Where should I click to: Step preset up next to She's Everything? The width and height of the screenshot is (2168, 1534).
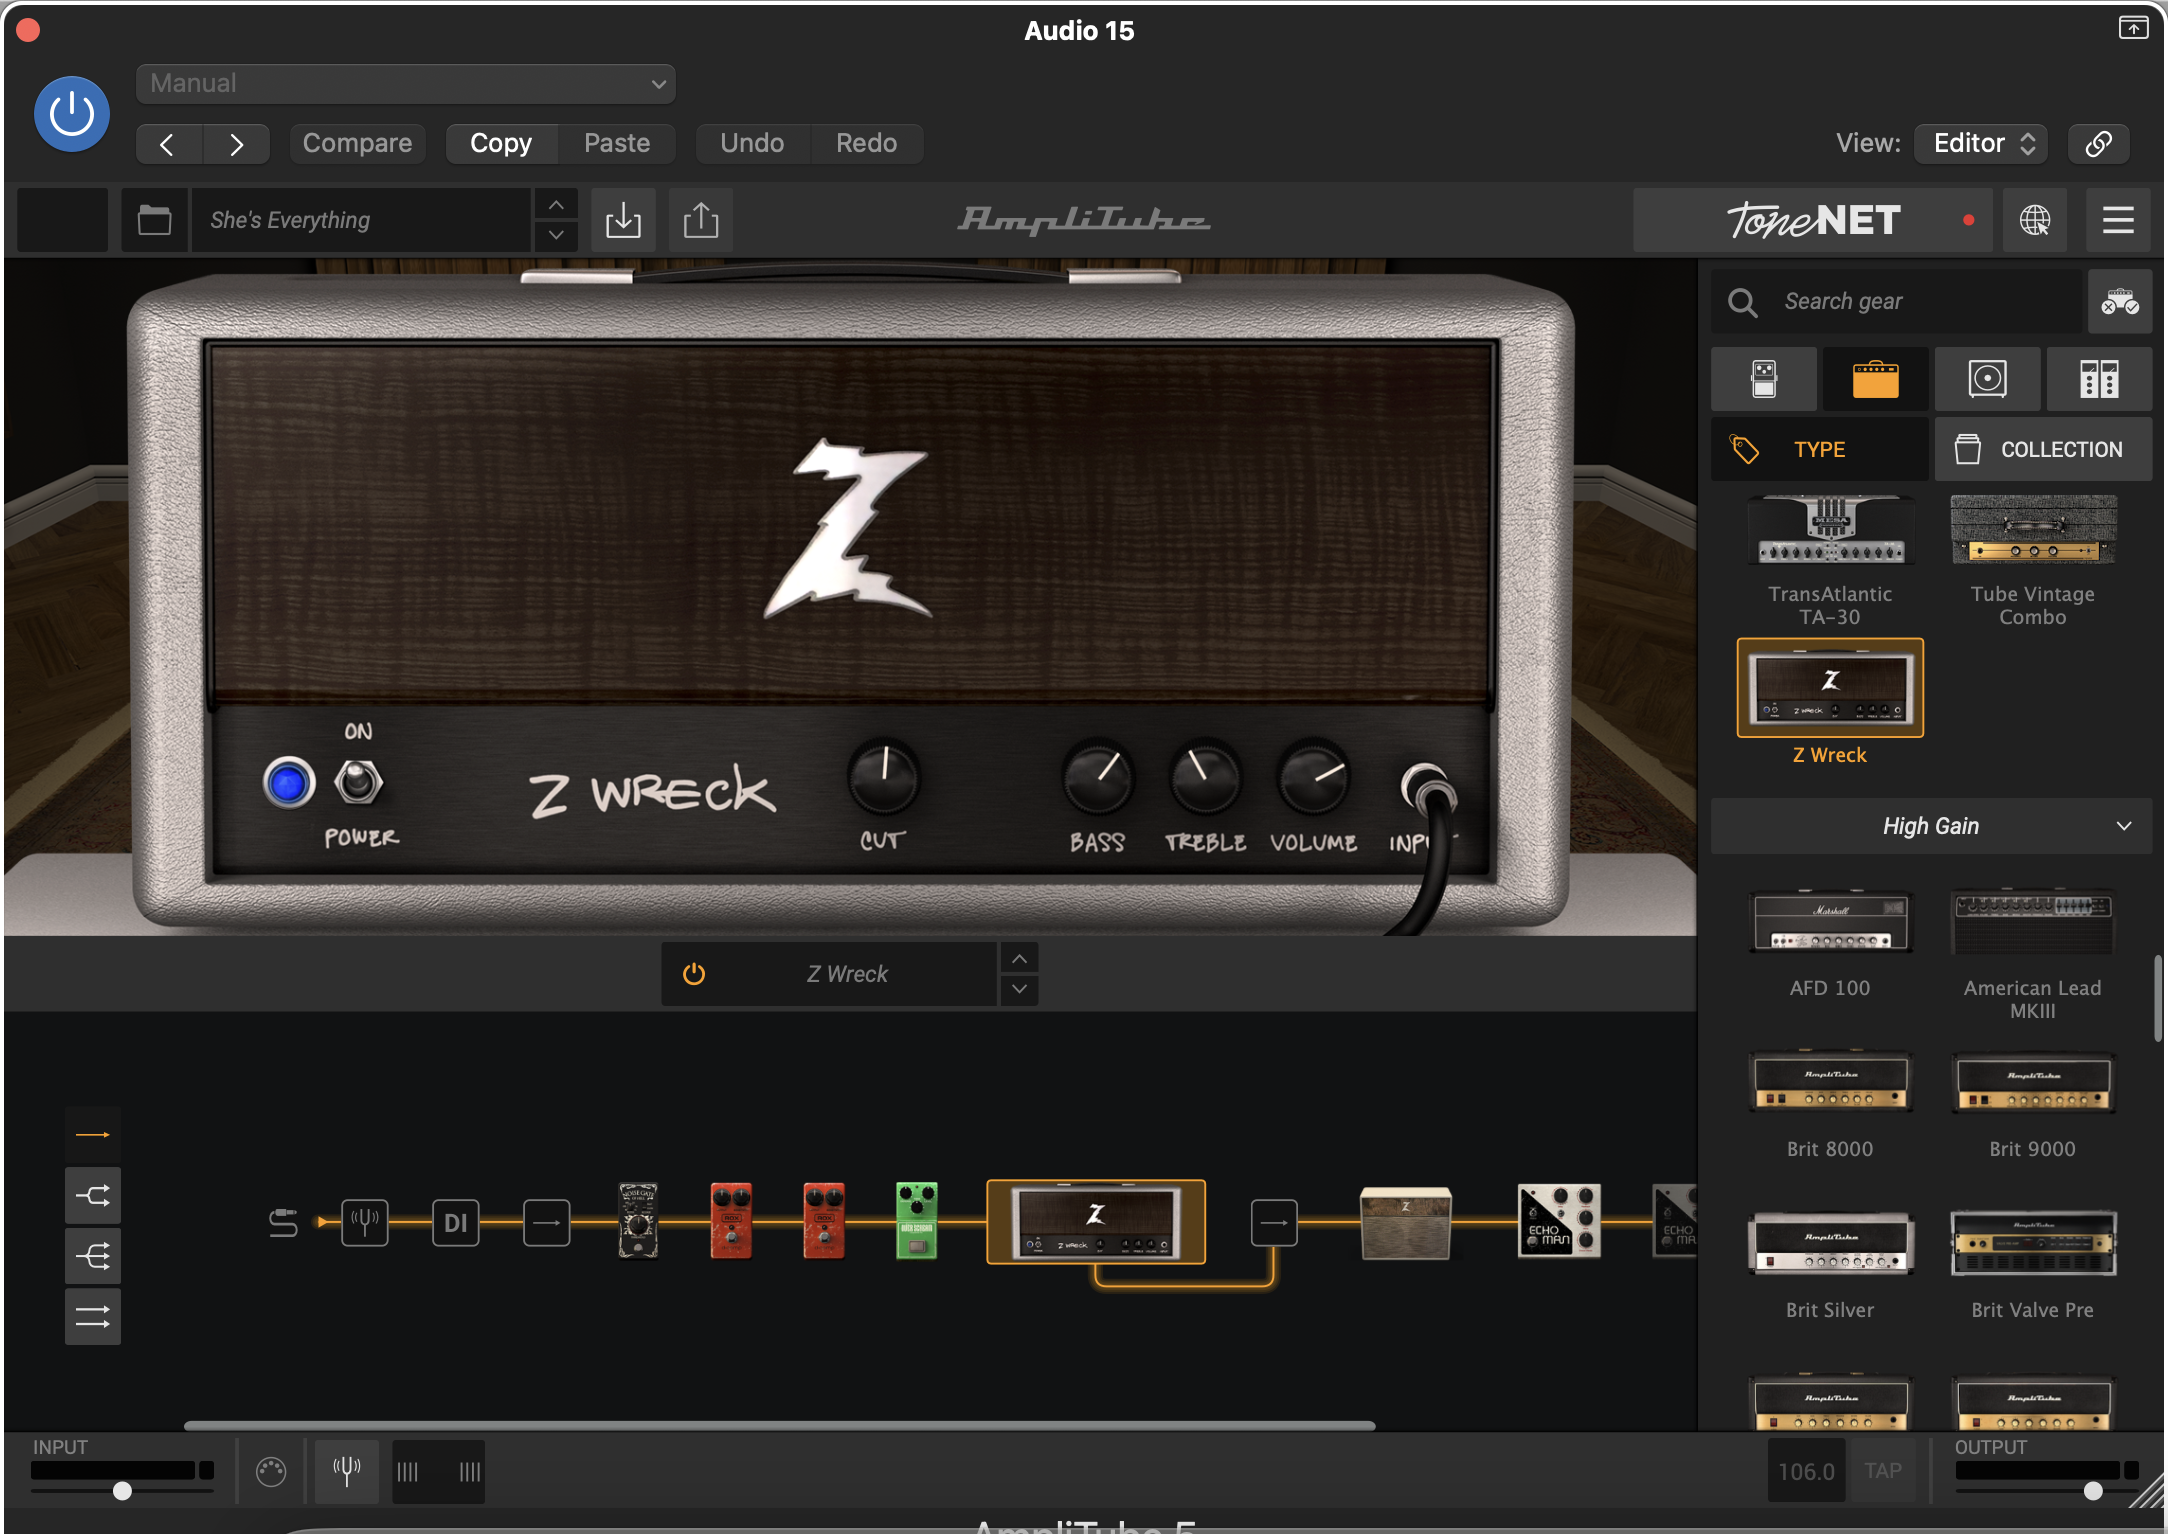(x=556, y=205)
